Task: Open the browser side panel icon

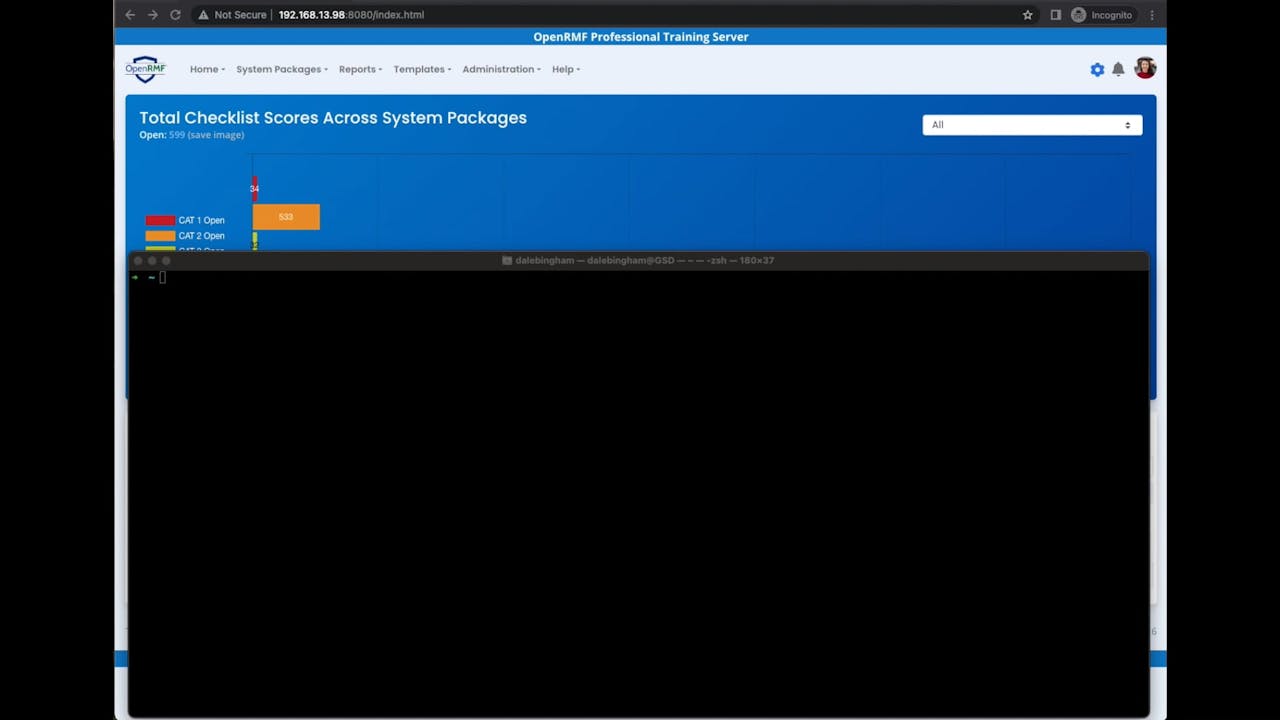Action: pyautogui.click(x=1055, y=15)
